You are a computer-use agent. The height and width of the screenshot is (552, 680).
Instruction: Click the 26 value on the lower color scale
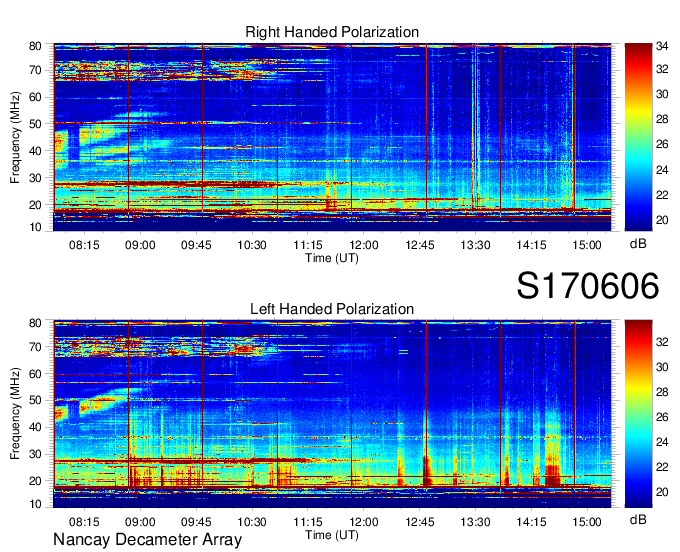[662, 417]
